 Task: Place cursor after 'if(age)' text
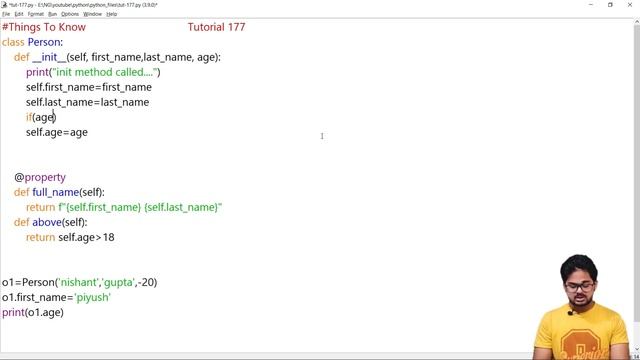click(56, 118)
